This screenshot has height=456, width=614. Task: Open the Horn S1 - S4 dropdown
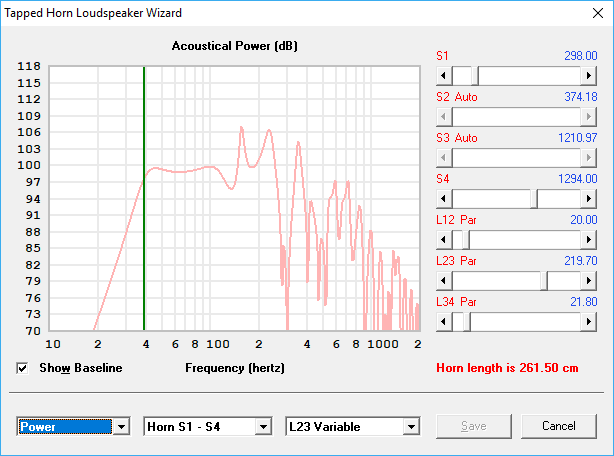tap(264, 426)
